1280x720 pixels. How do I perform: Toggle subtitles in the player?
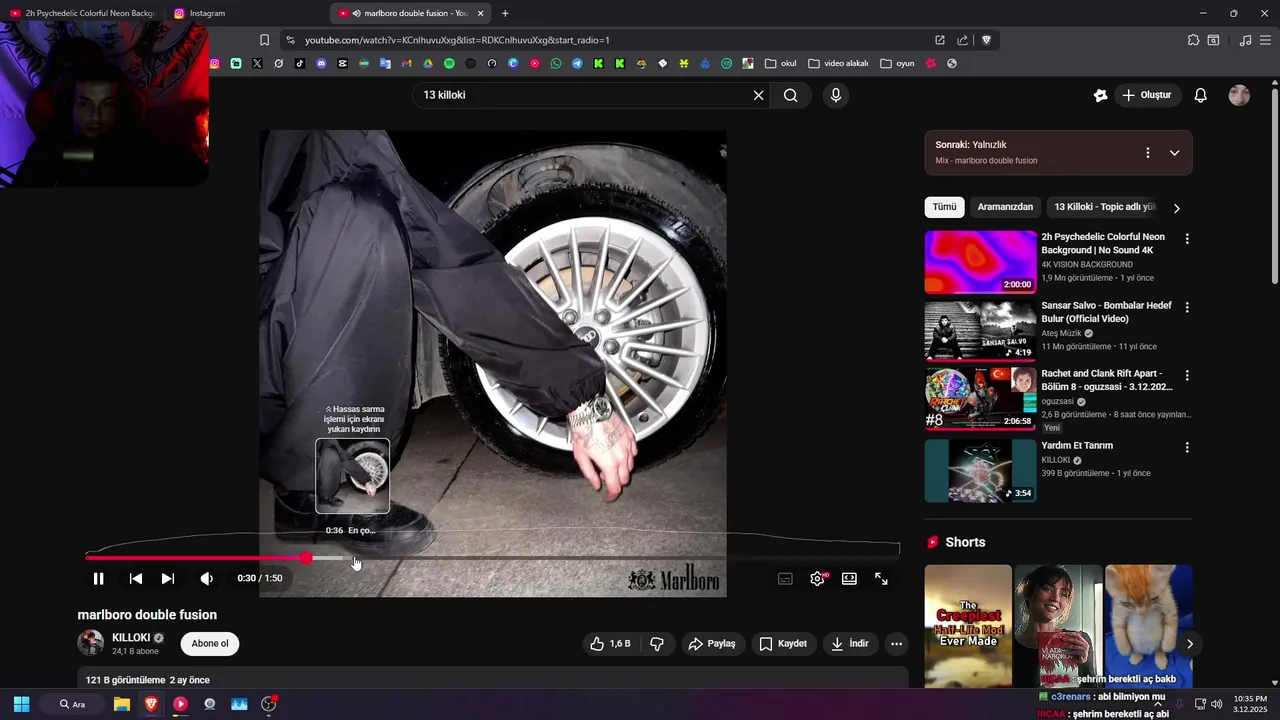click(785, 578)
